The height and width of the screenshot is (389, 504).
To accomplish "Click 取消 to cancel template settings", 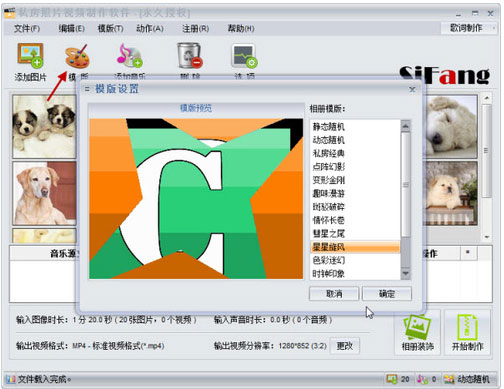I will coord(334,294).
